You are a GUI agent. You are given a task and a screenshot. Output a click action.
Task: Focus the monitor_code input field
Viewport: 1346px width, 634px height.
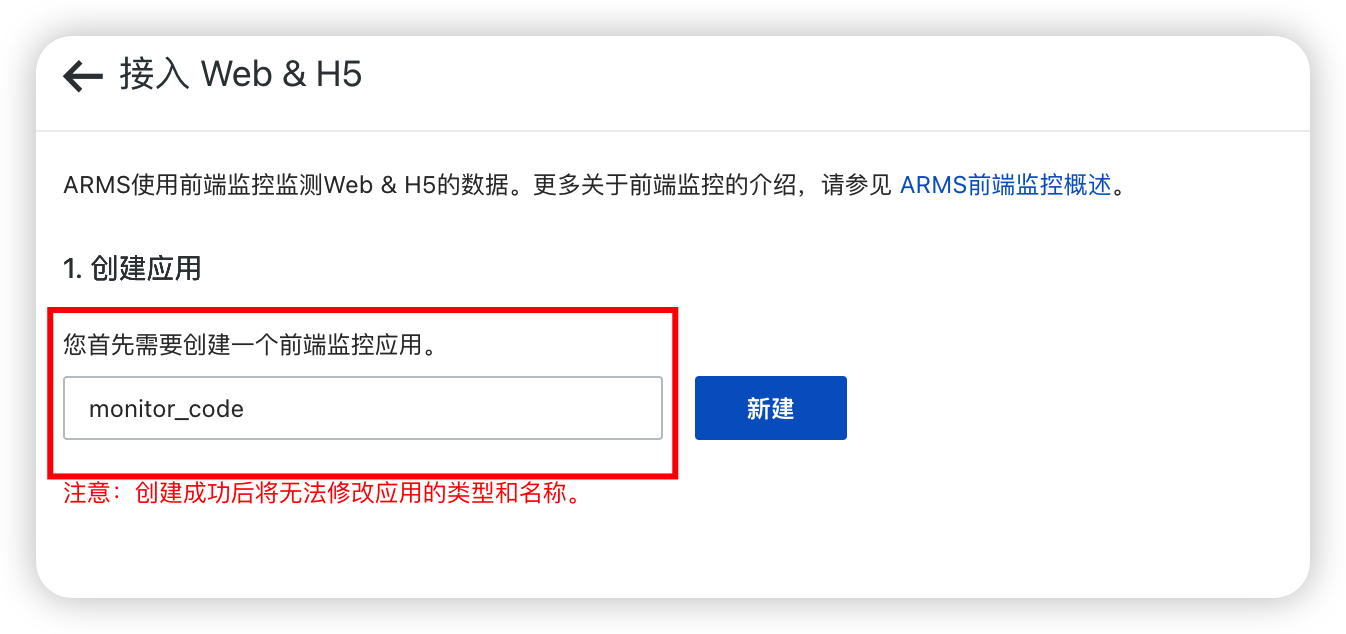(363, 408)
